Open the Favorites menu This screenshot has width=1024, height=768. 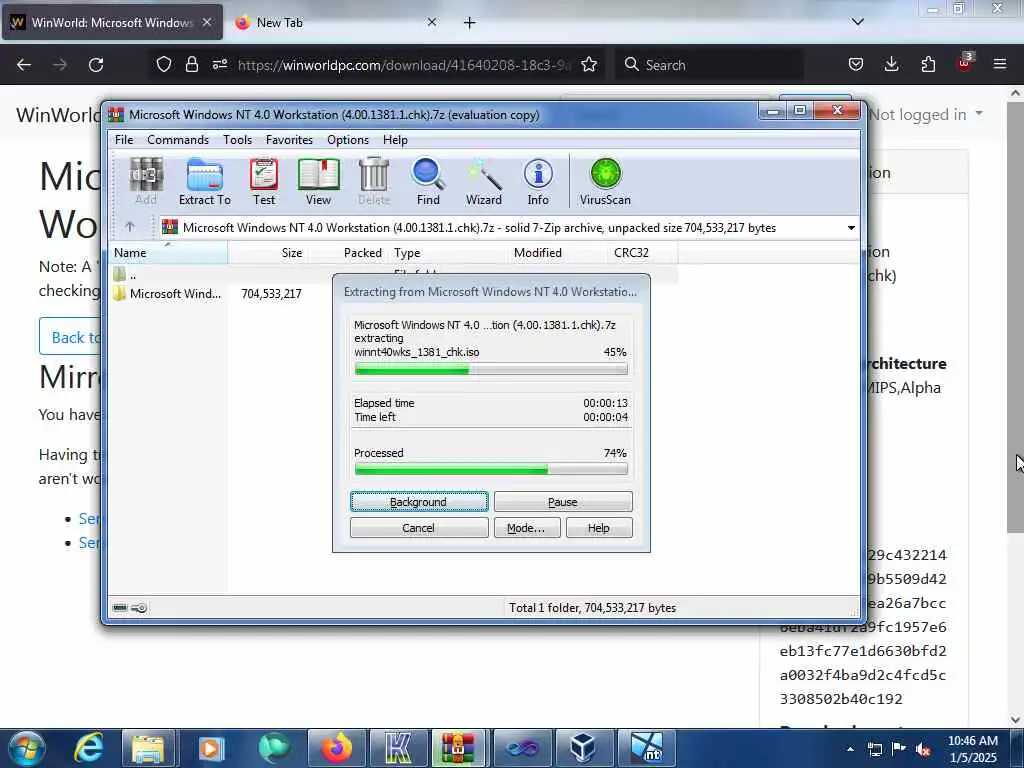pyautogui.click(x=289, y=140)
